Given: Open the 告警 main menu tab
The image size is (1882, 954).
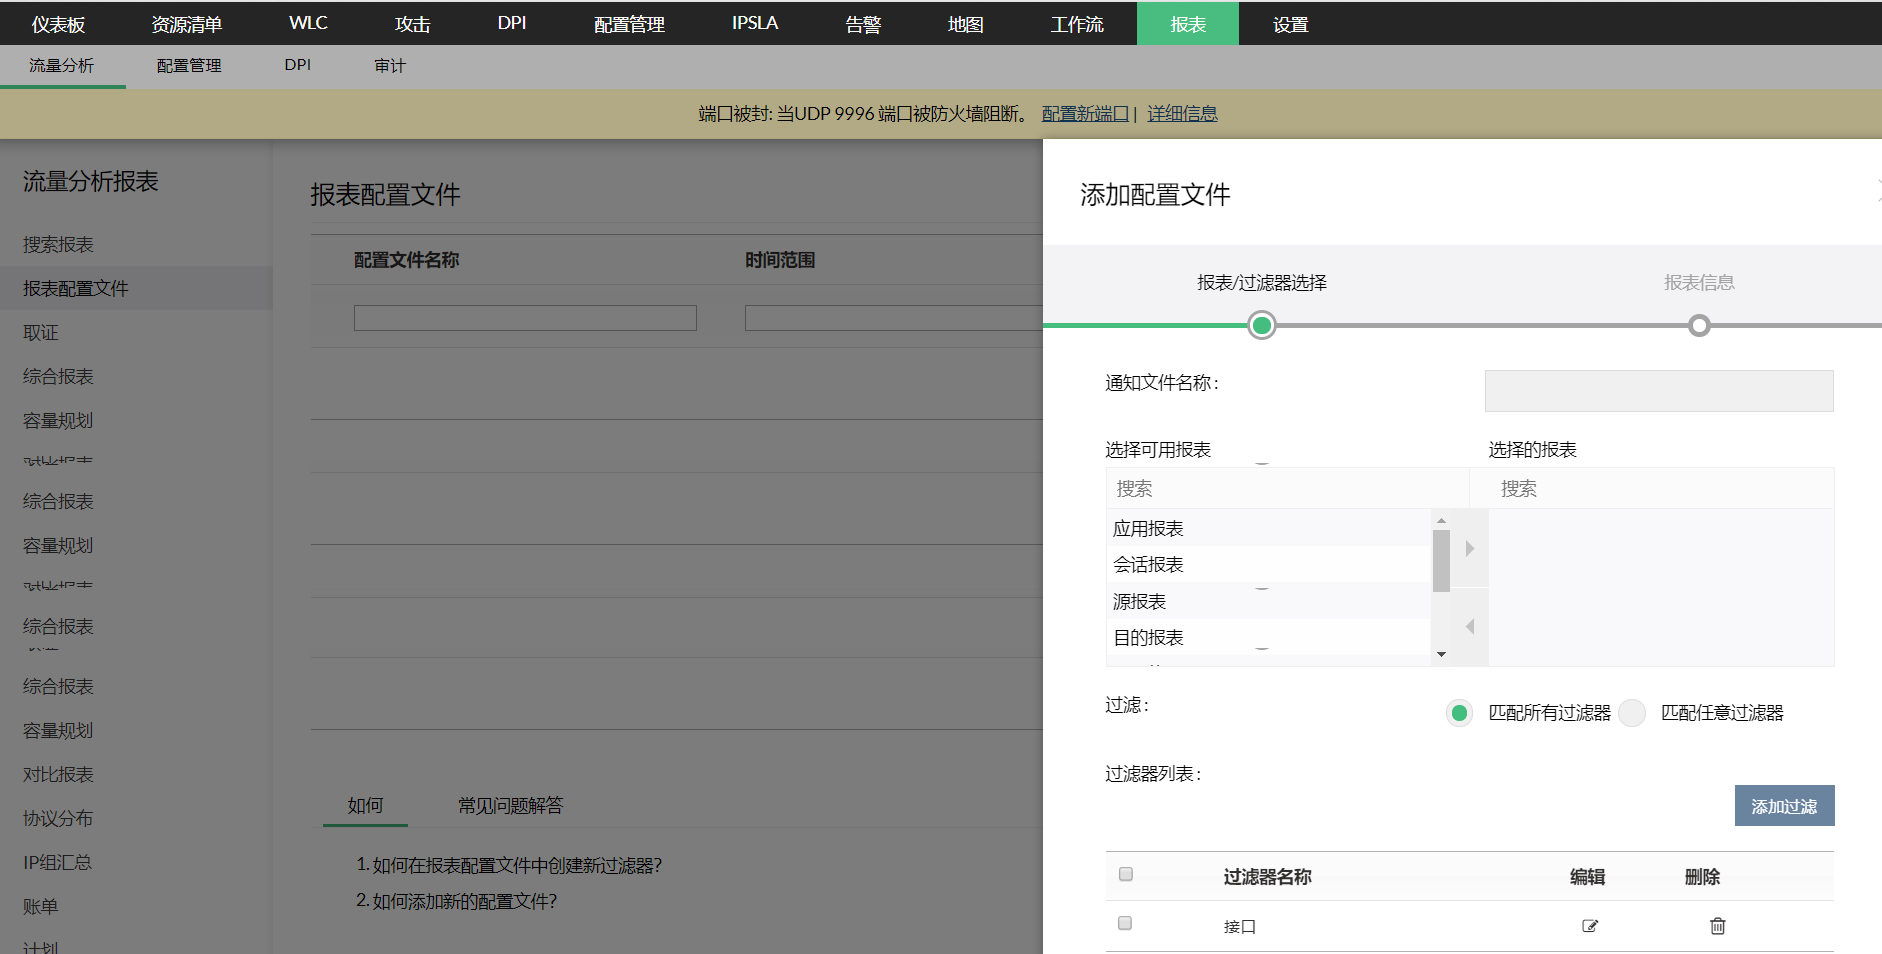Looking at the screenshot, I should click(862, 24).
